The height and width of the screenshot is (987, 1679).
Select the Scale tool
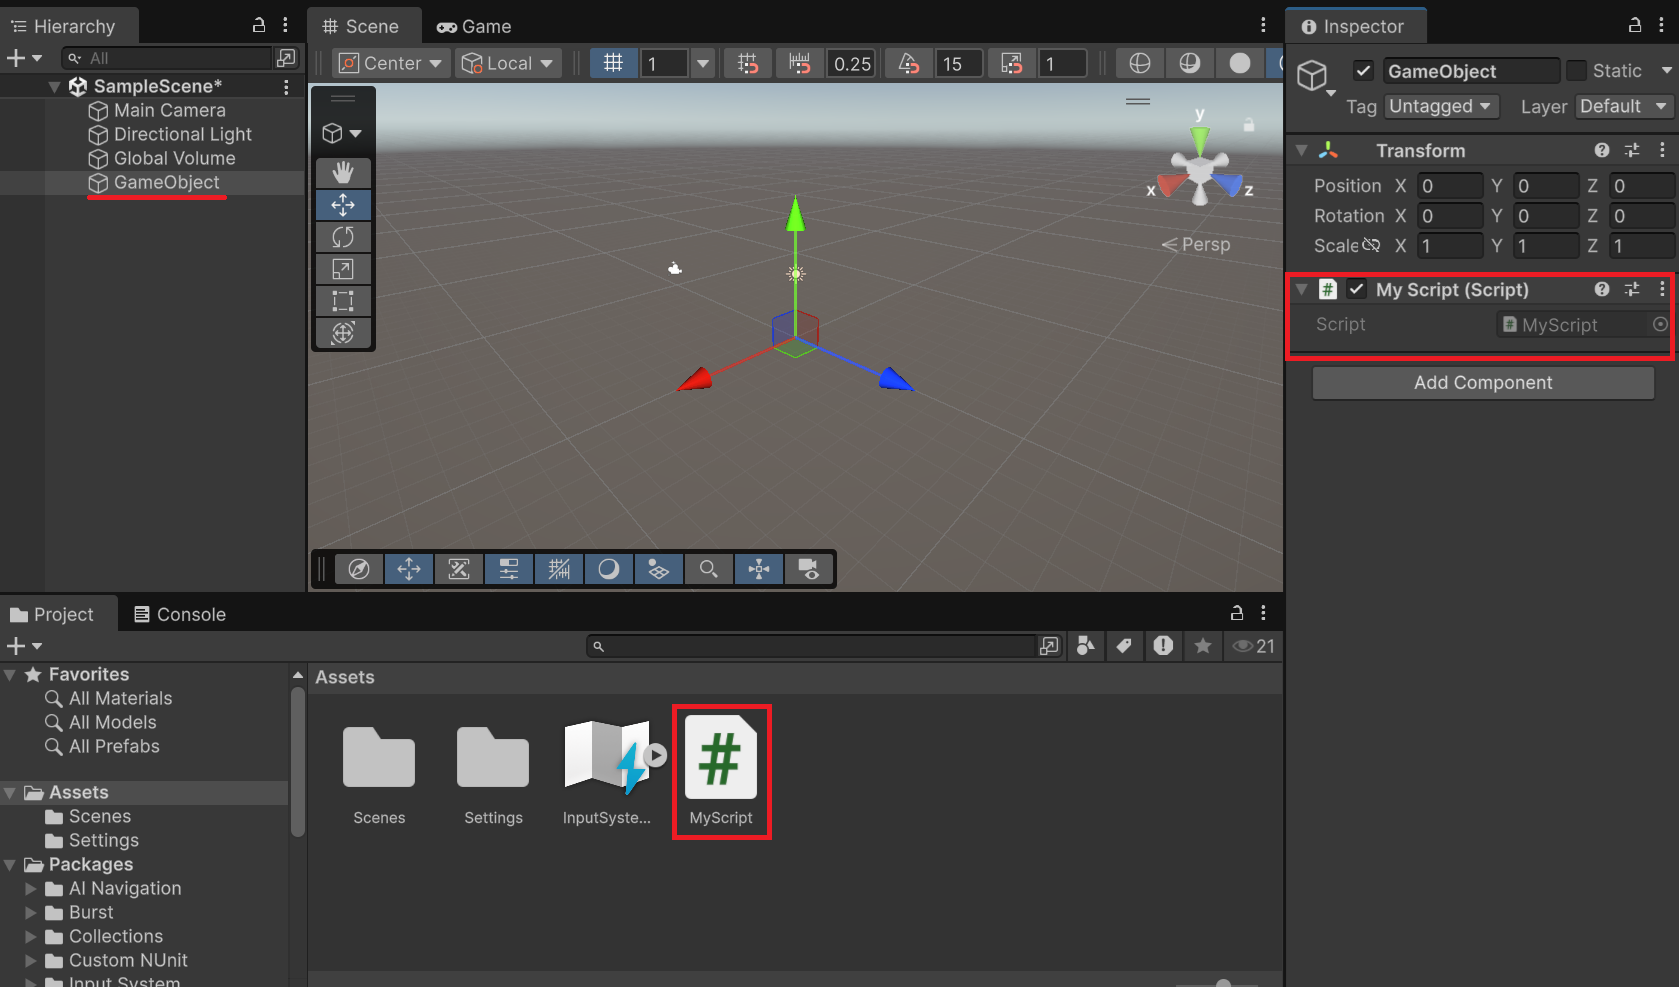pos(343,269)
